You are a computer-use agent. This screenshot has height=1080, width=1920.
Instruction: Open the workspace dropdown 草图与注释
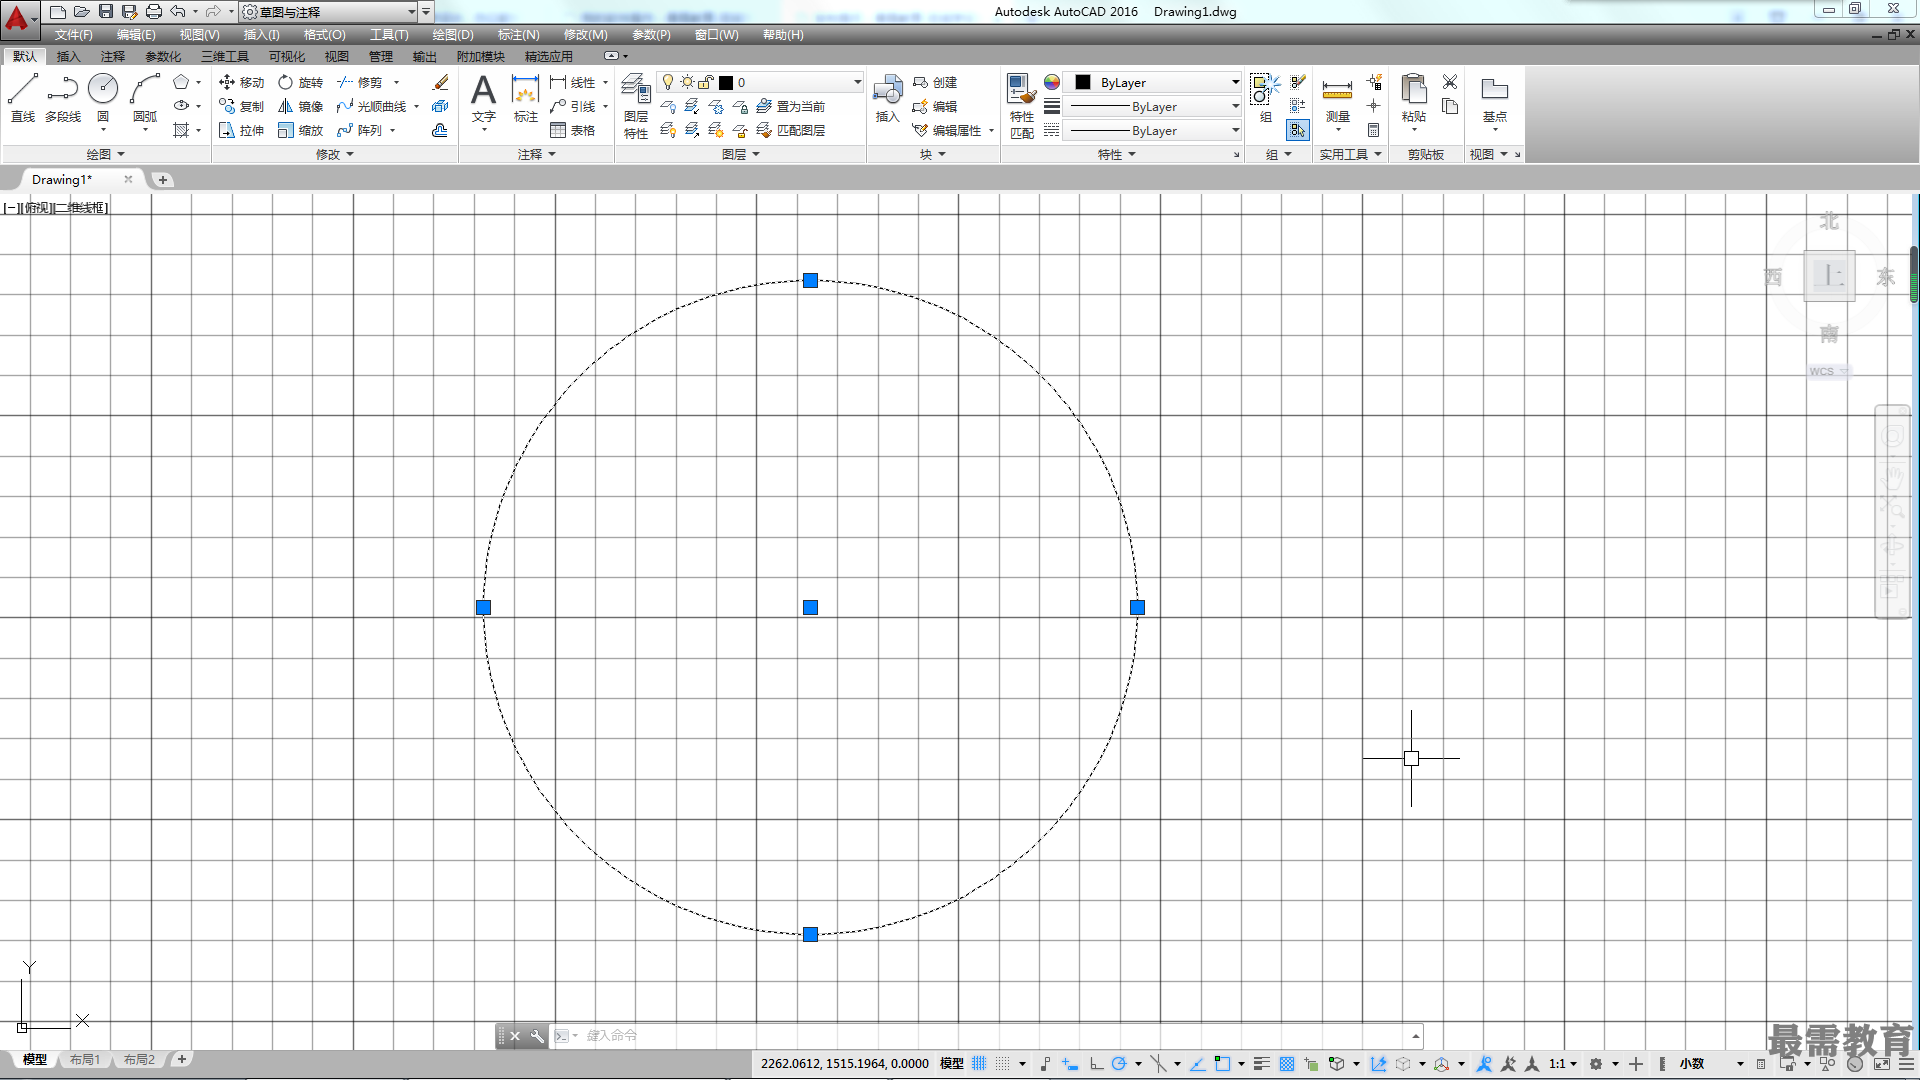pyautogui.click(x=330, y=12)
